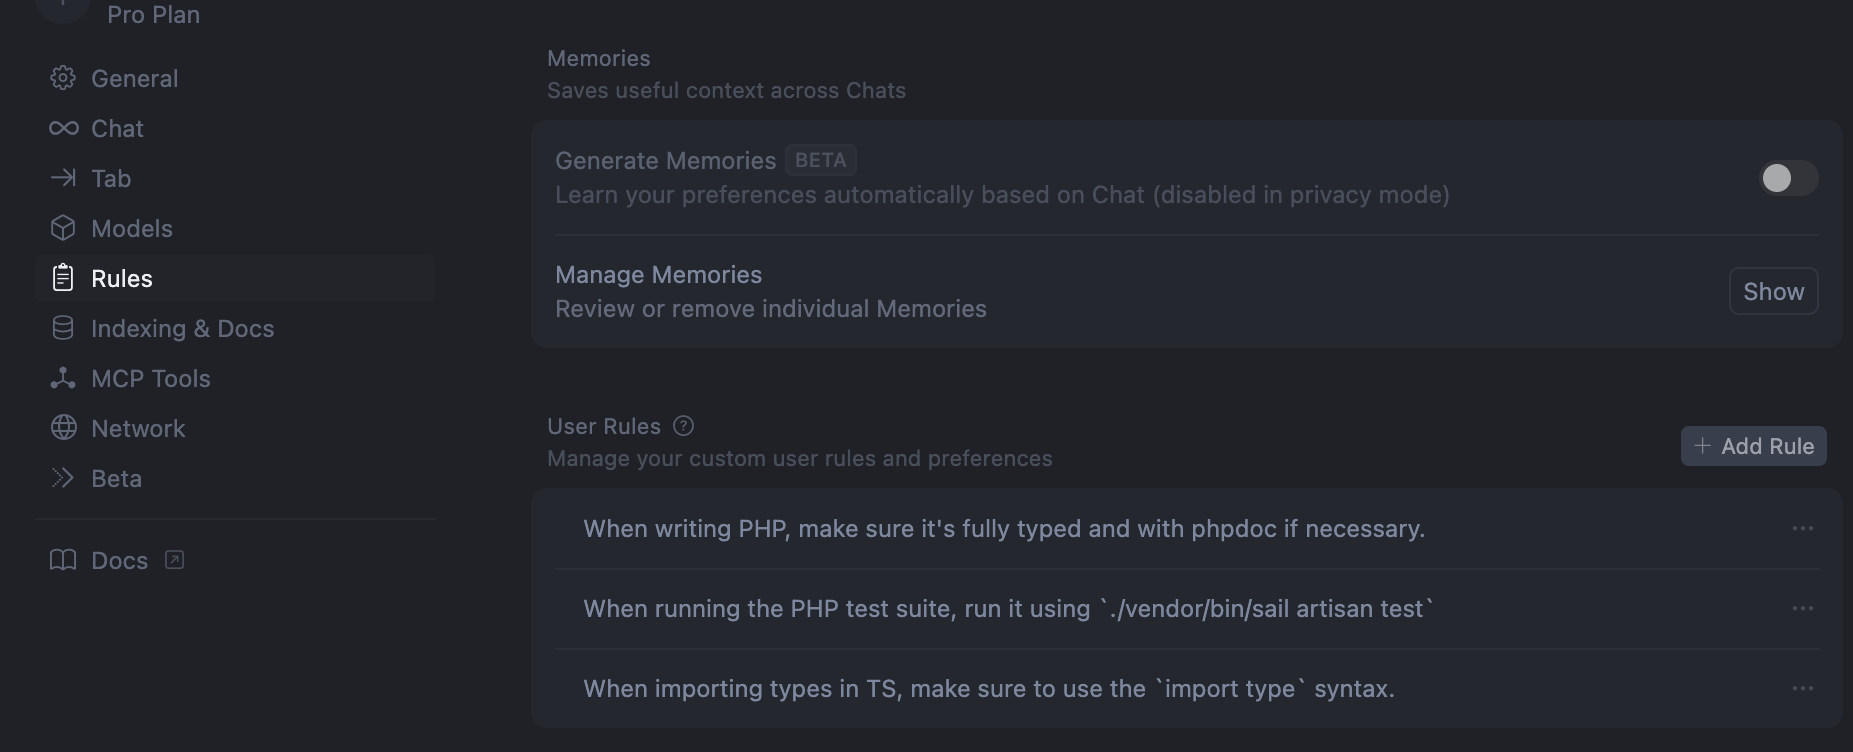
Task: Open options menu for the import type rule
Action: point(1802,688)
